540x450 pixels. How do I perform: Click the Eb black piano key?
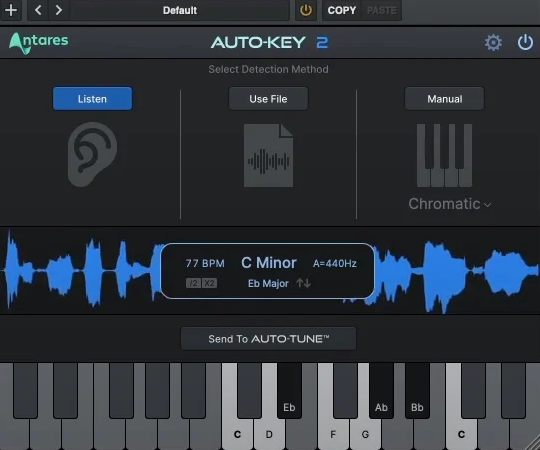point(289,391)
